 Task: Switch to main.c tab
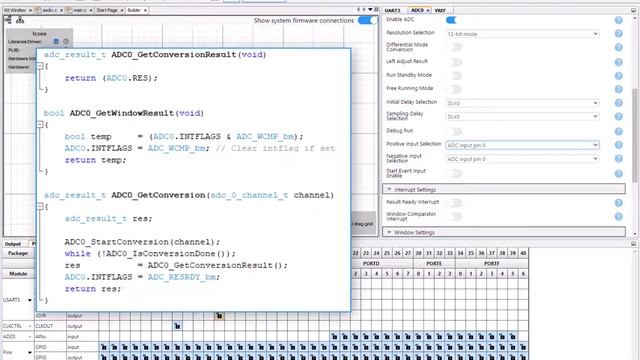coord(80,10)
